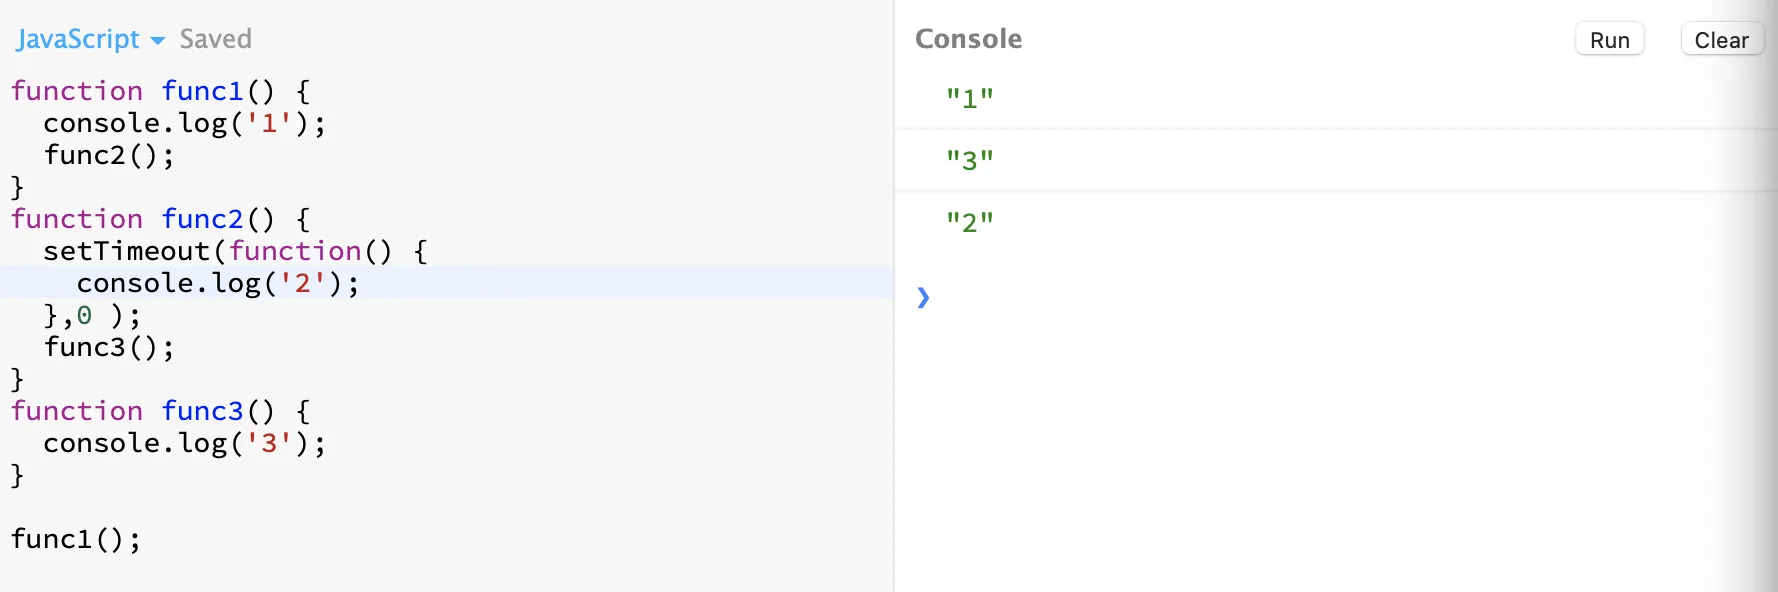Click the console.log('3') code line

[184, 443]
